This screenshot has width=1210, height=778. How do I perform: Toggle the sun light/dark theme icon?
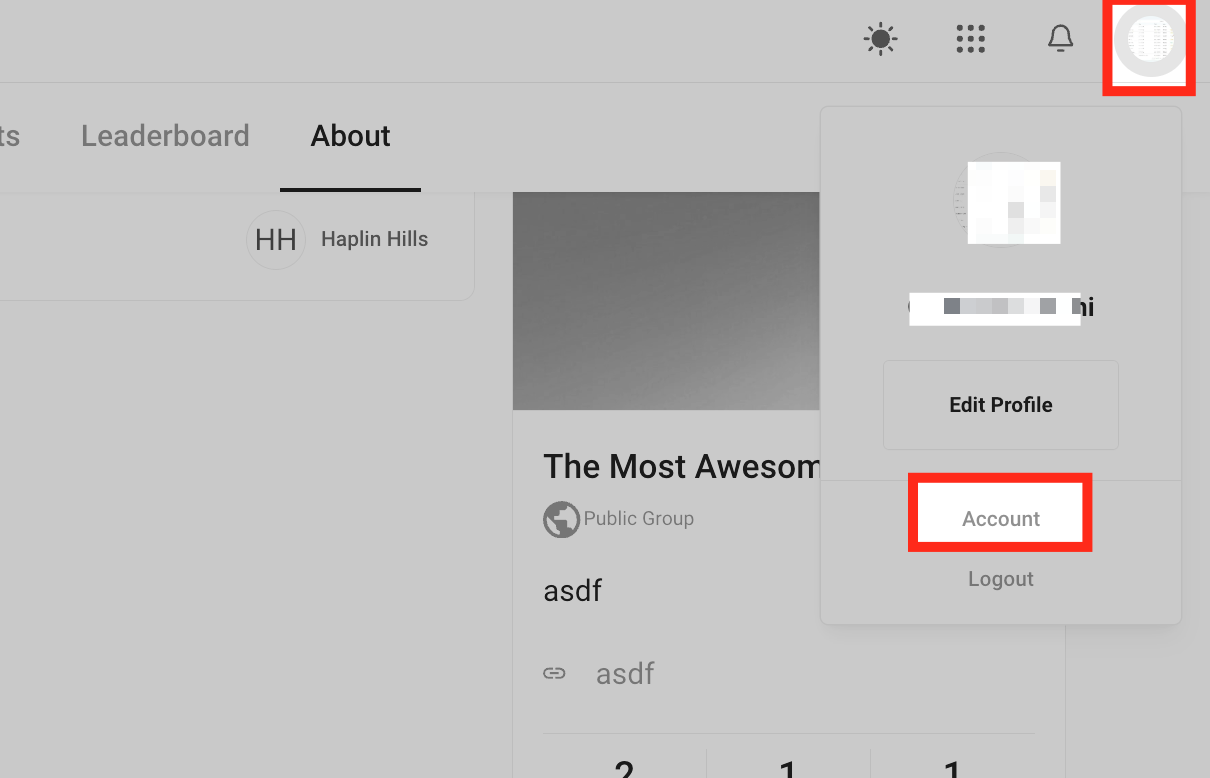880,40
